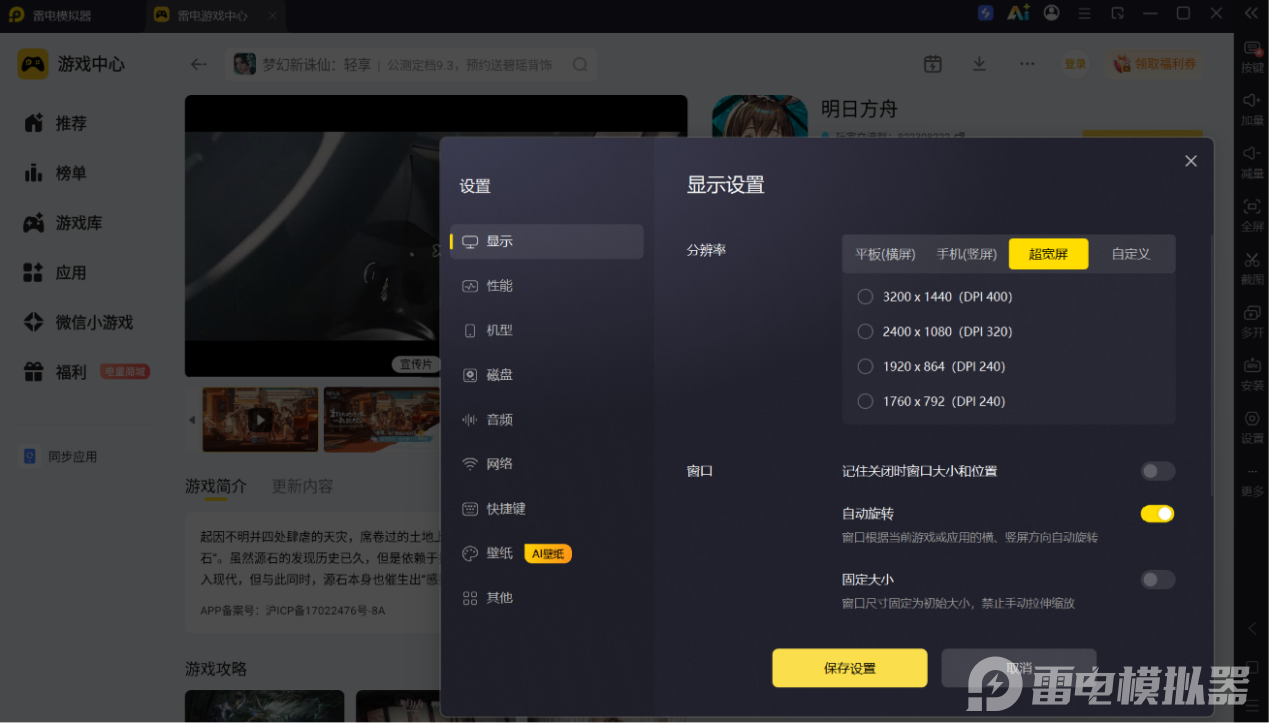Click the settings dialog vertical scrollbar
Viewport: 1269px width, 723px height.
(x=1211, y=365)
